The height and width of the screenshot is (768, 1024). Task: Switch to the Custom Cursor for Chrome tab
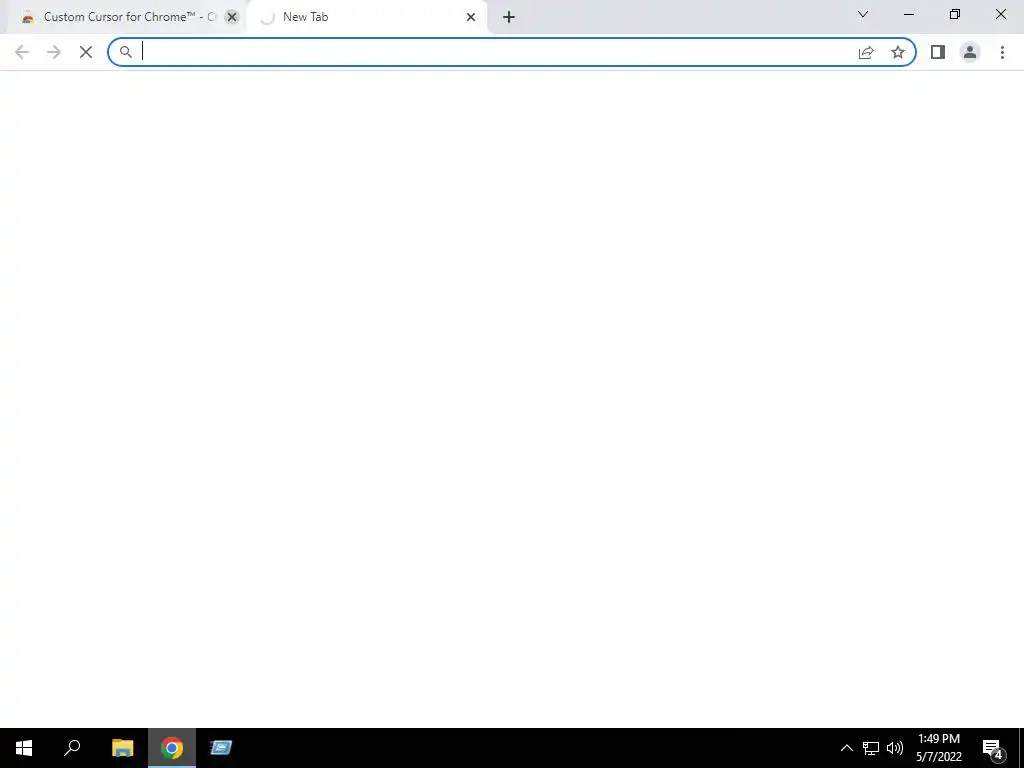125,17
